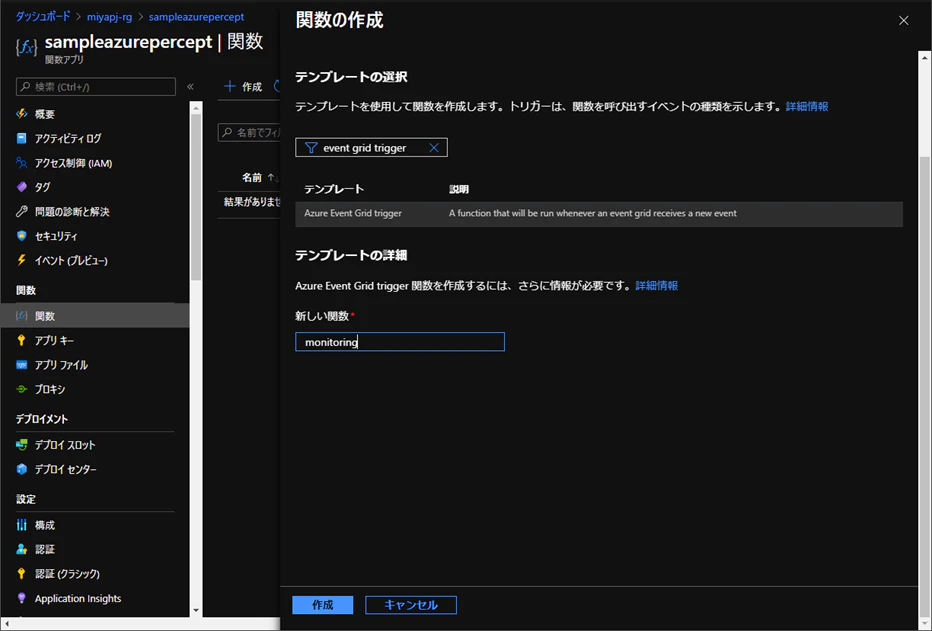Select the アクセス制御 (IAM) icon

[x=21, y=163]
